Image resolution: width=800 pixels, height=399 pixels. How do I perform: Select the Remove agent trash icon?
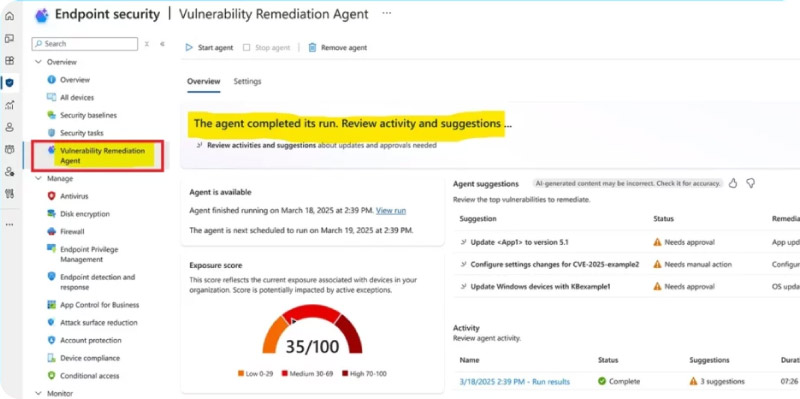tap(312, 47)
